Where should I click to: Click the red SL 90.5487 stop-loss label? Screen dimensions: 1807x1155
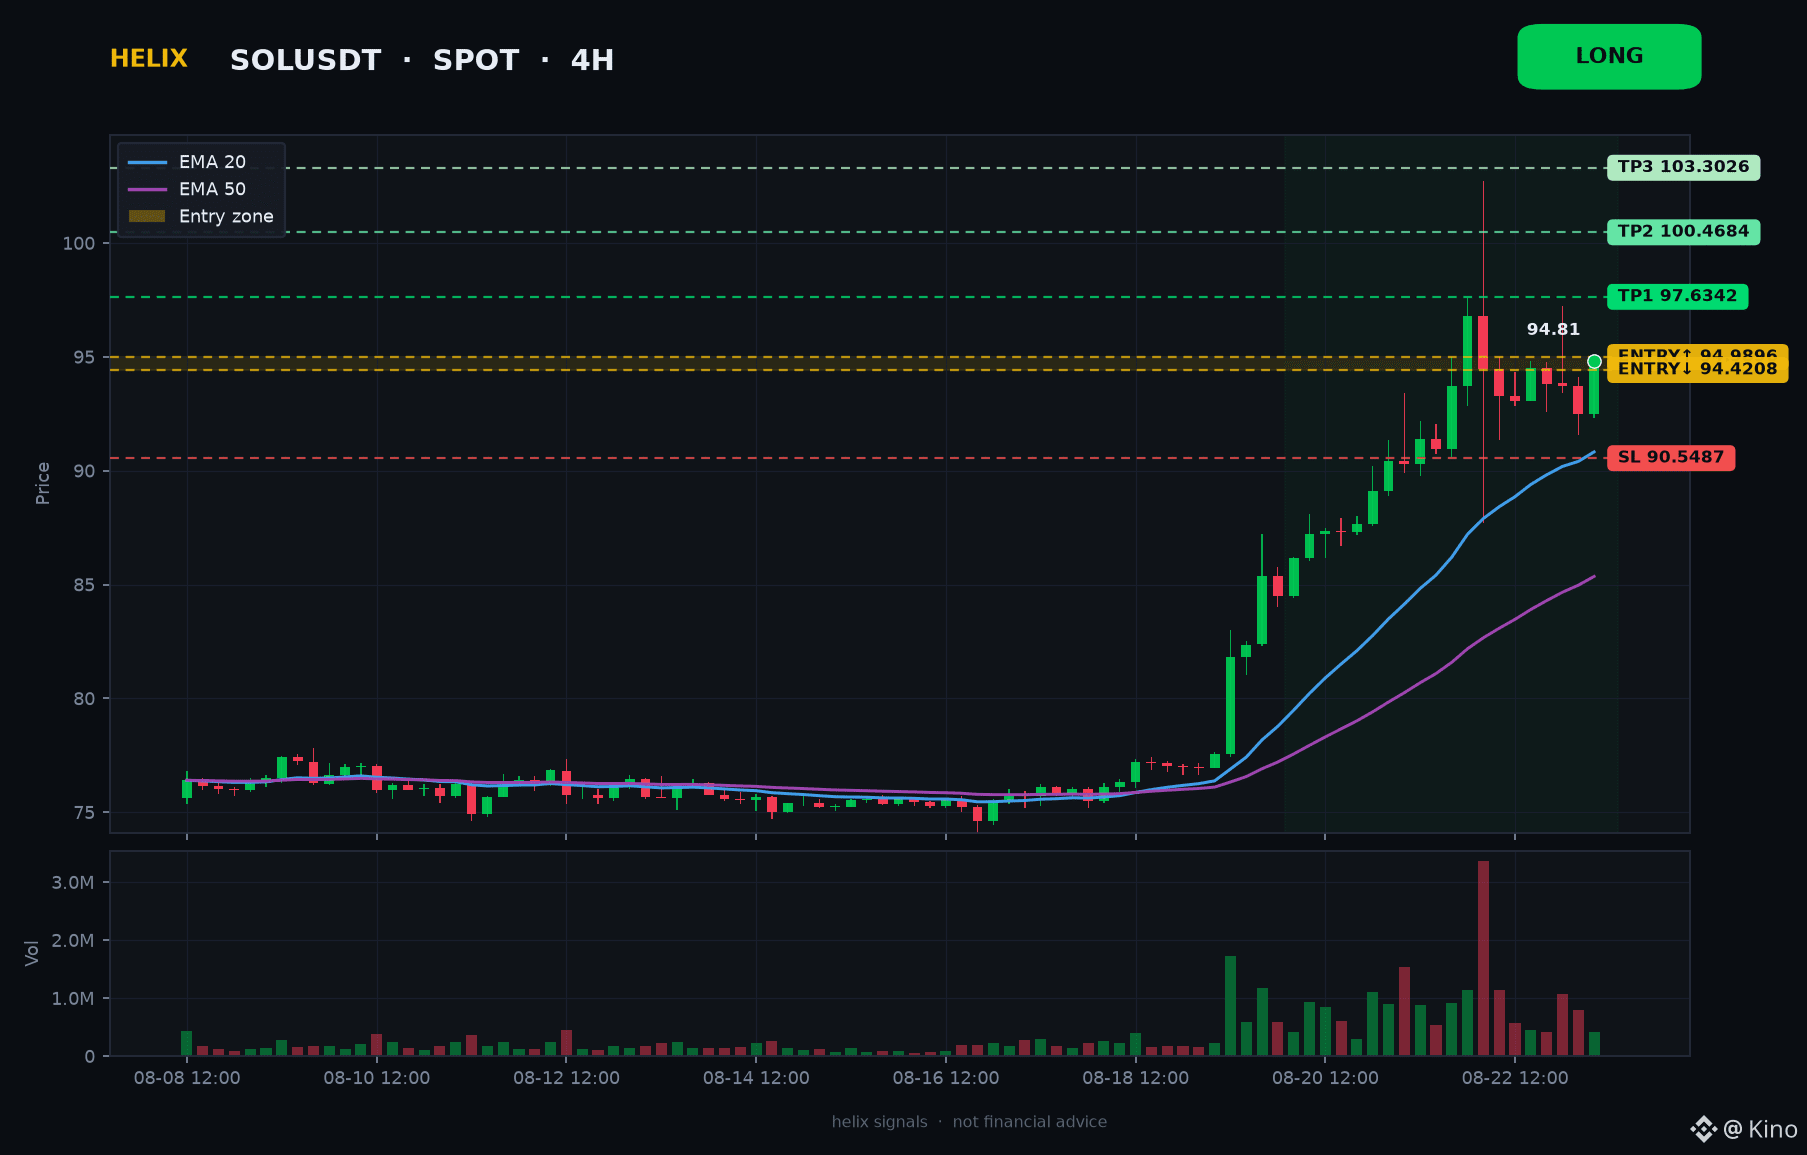(x=1671, y=458)
